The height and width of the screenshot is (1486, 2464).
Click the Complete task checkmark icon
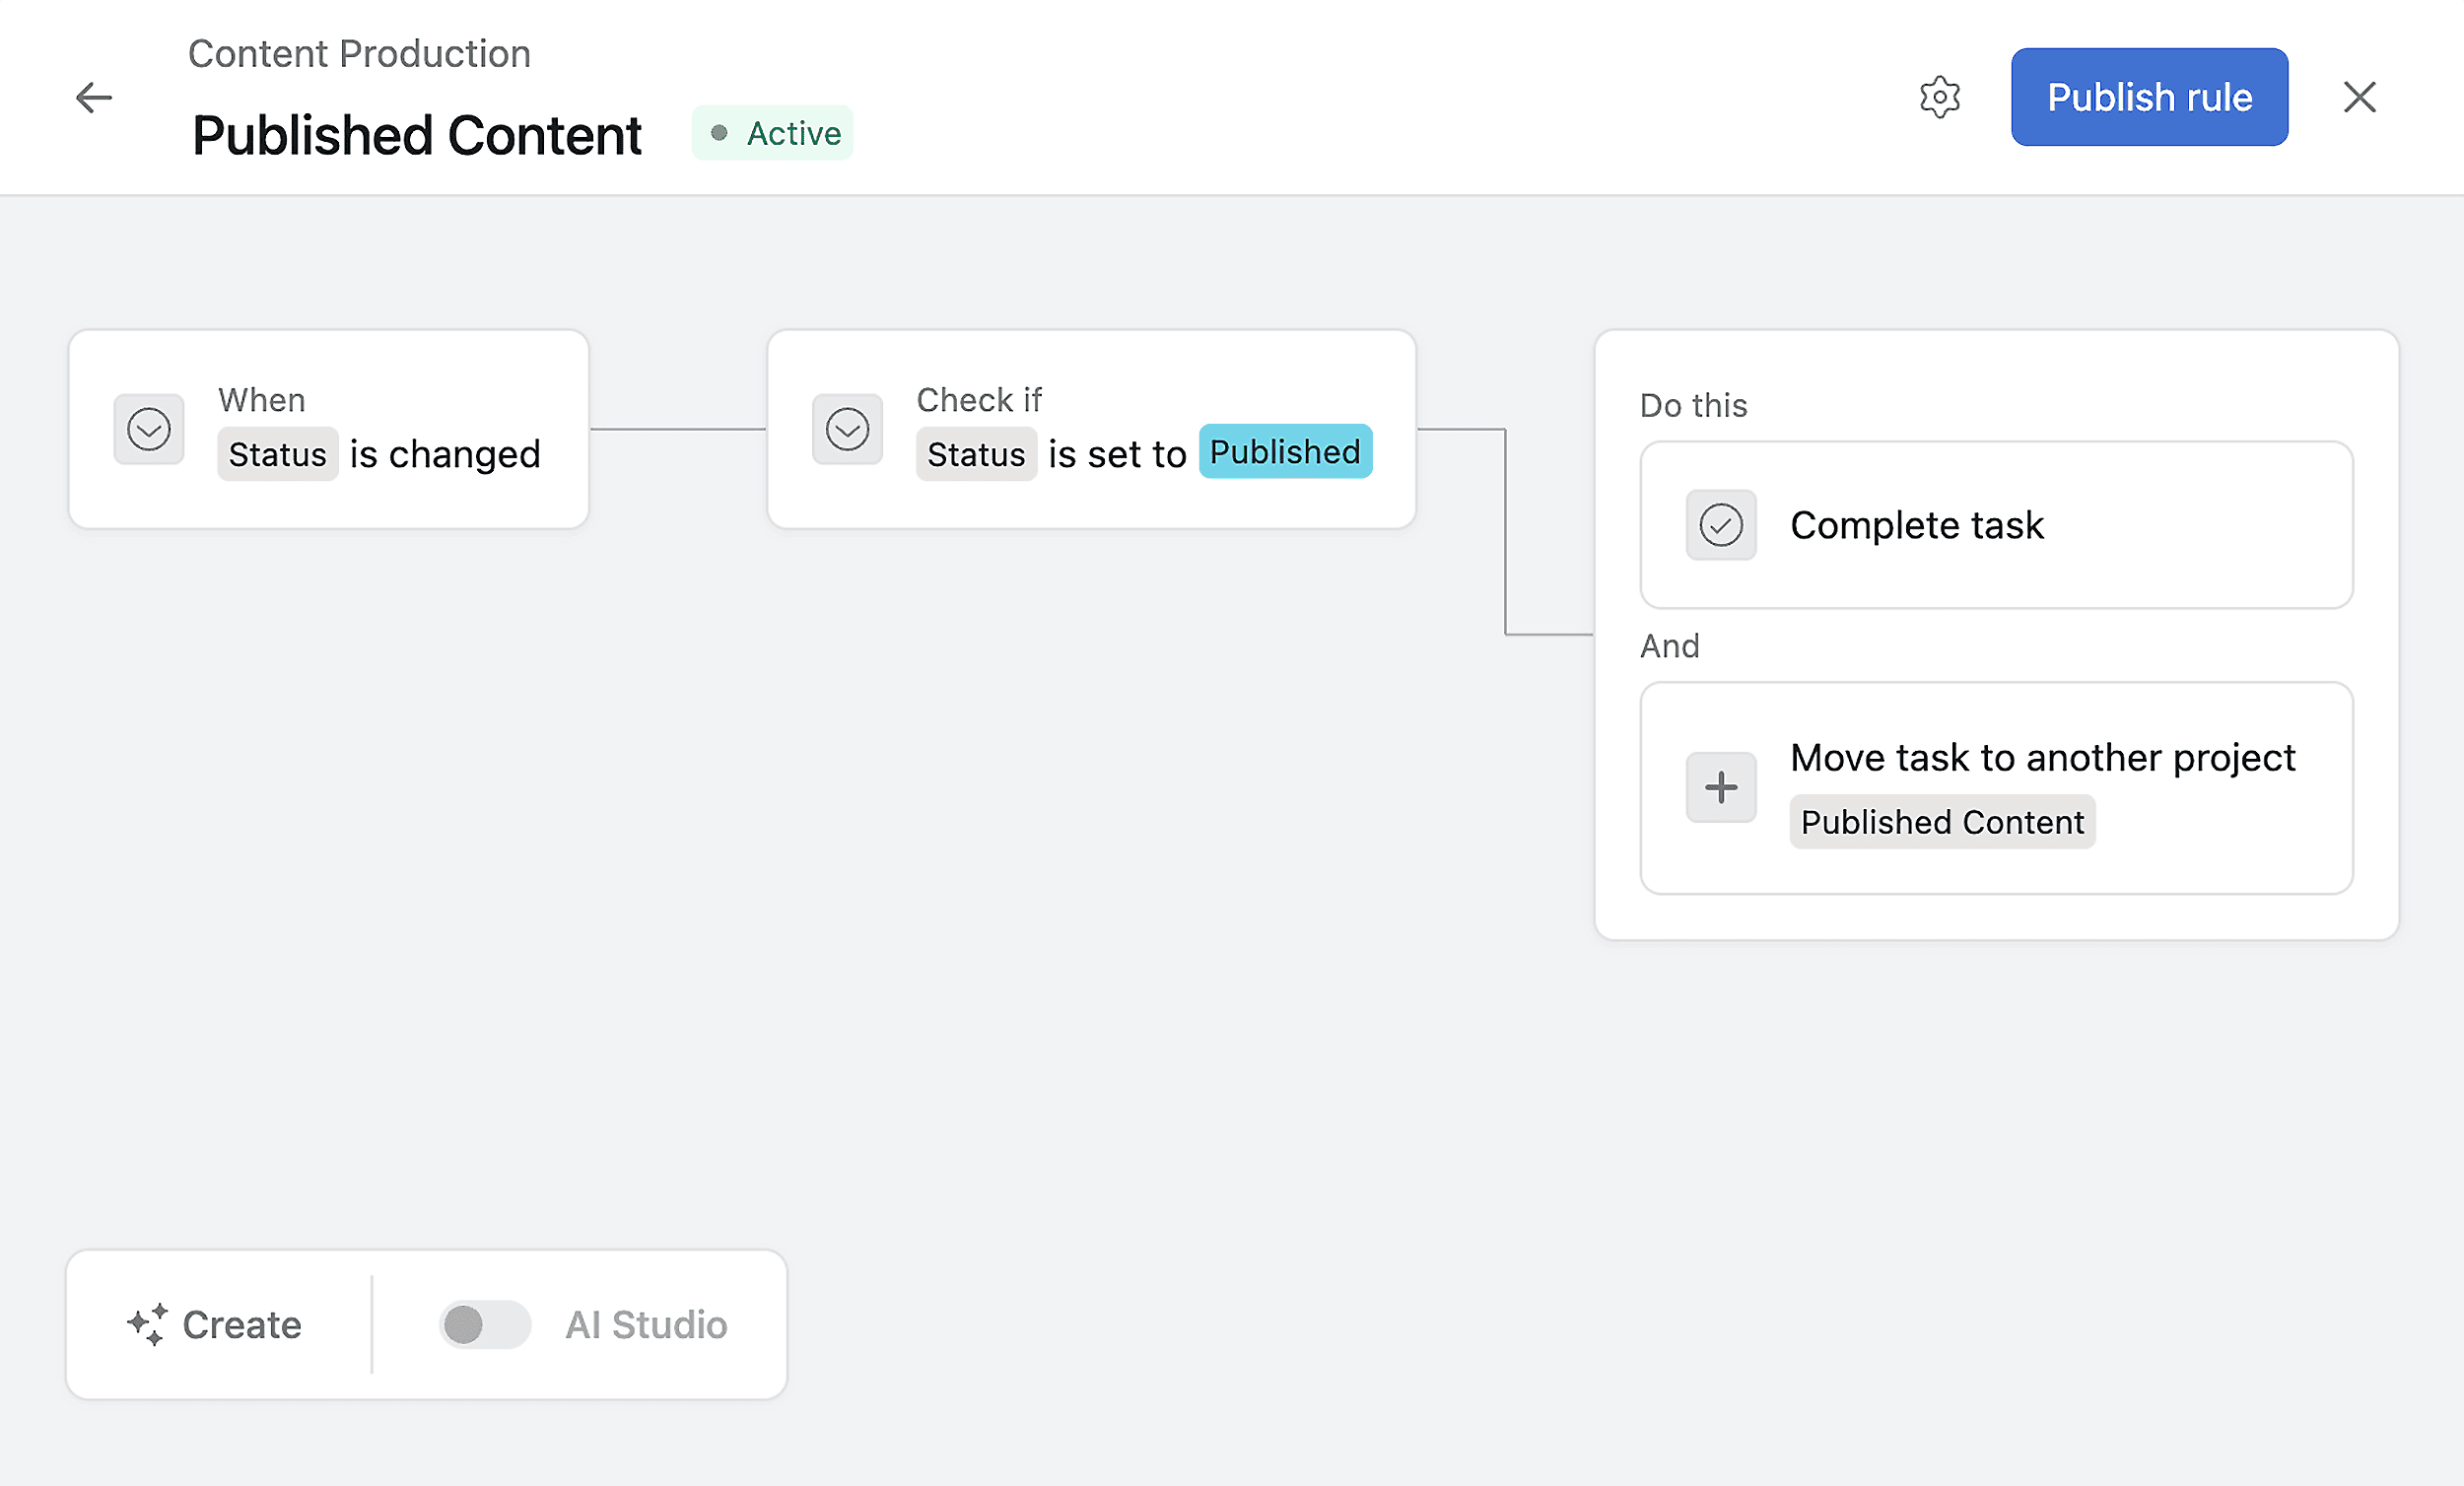tap(1720, 524)
